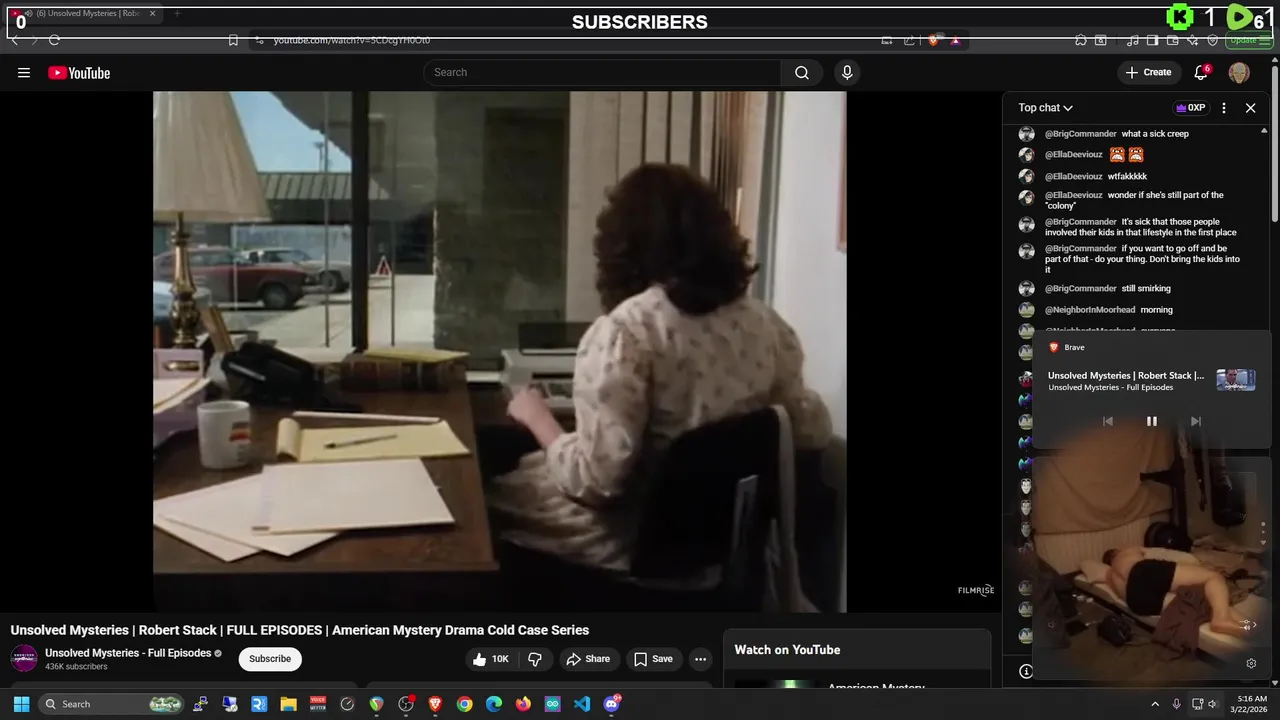This screenshot has width=1280, height=720.
Task: Click the youtube.com address bar URL
Action: [x=352, y=40]
